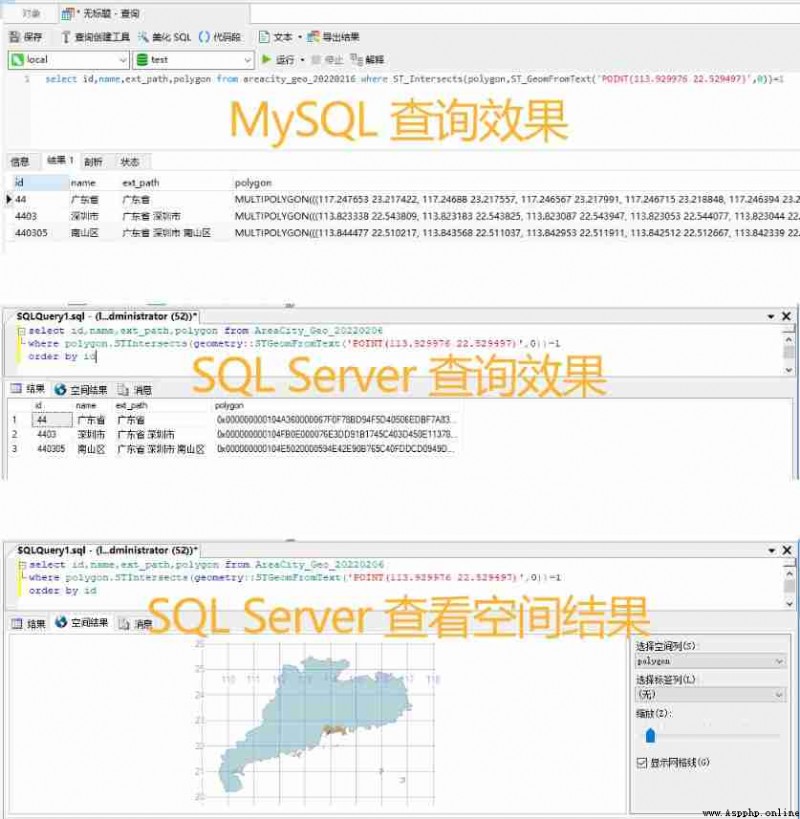The width and height of the screenshot is (800, 819).
Task: Run the MySQL query (运行)
Action: tap(278, 60)
